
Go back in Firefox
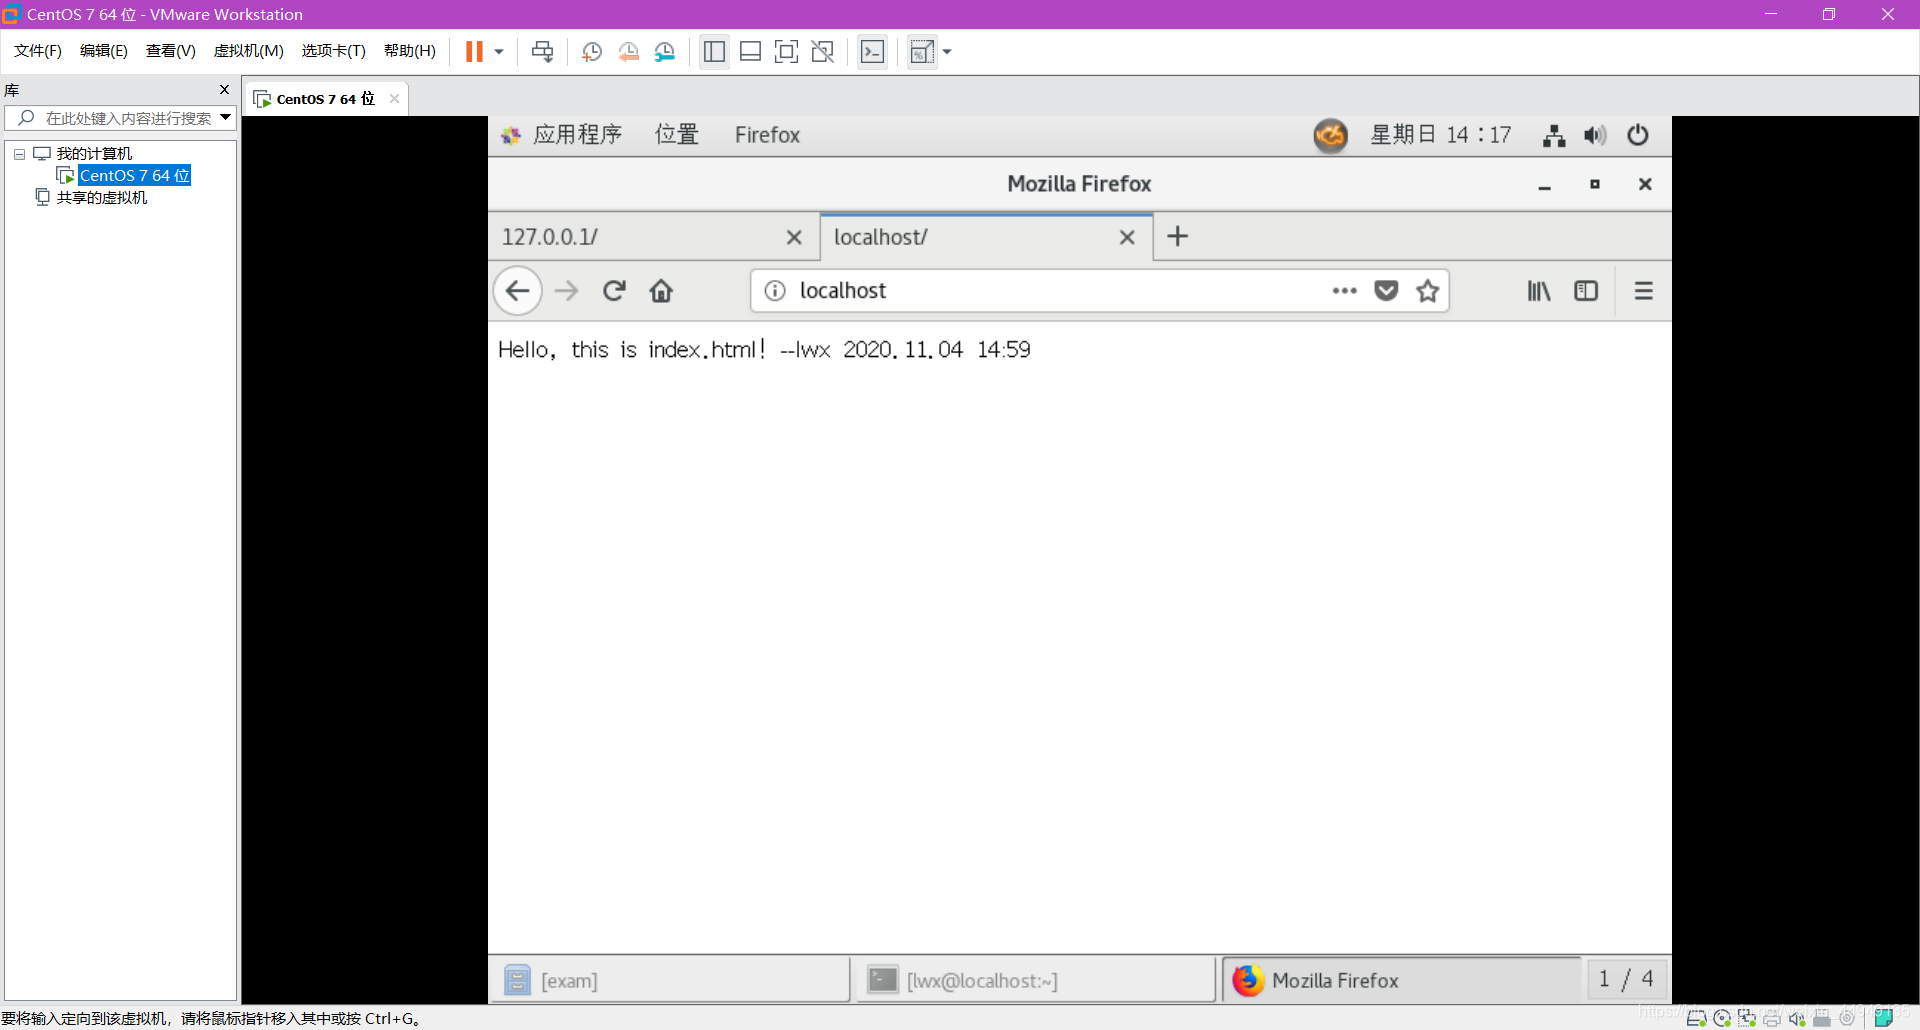517,291
